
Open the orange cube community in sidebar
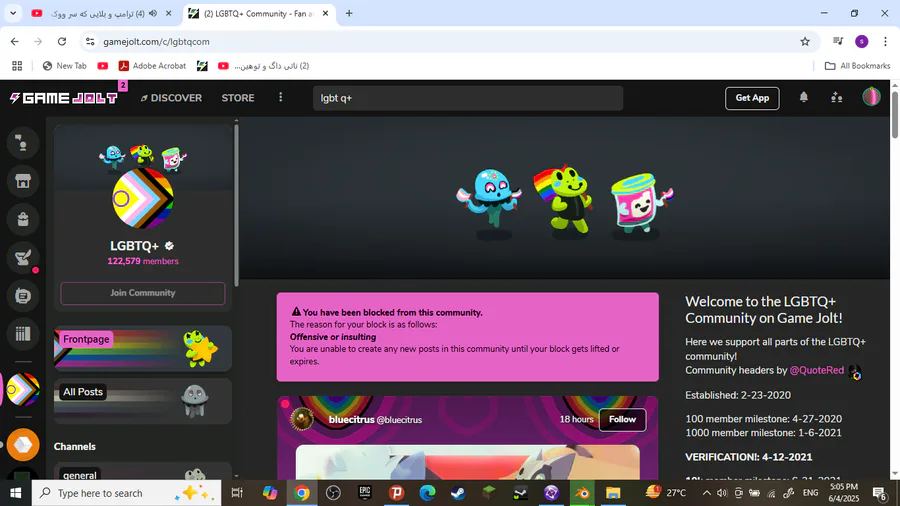(23, 445)
